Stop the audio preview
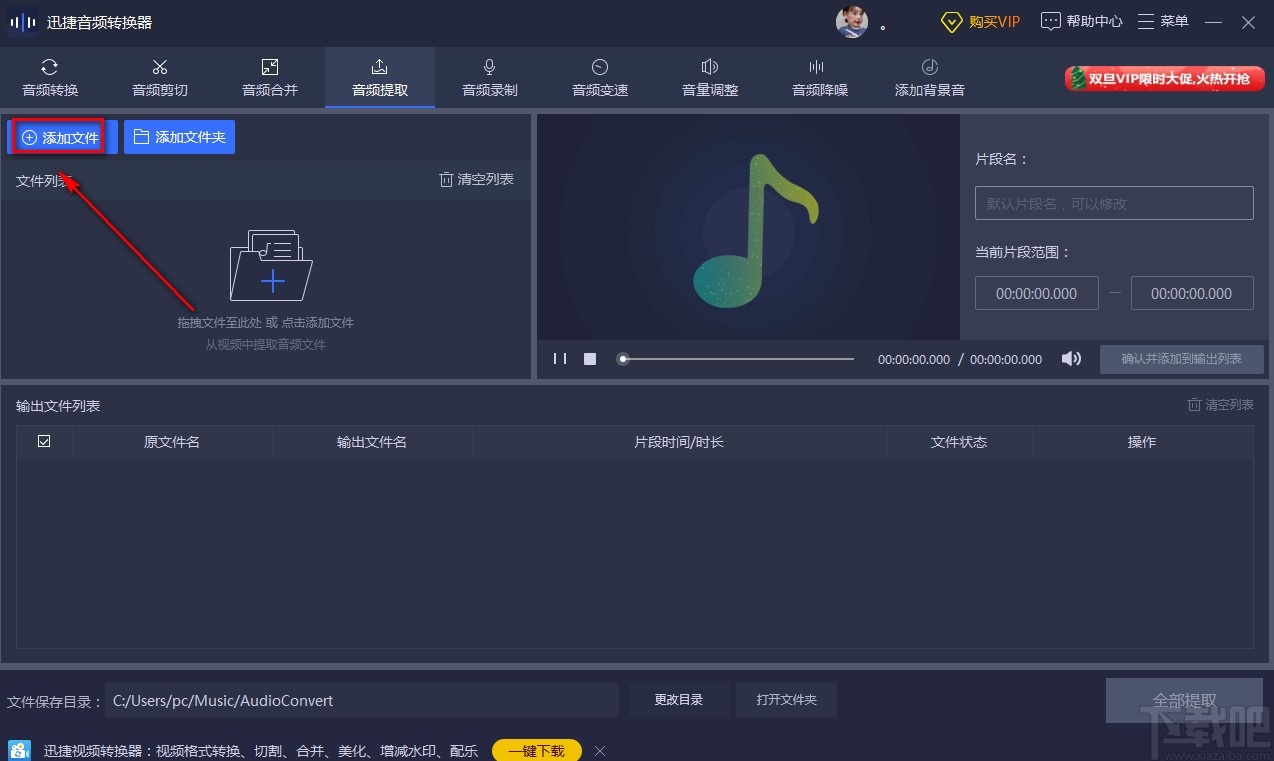This screenshot has width=1274, height=761. tap(589, 358)
